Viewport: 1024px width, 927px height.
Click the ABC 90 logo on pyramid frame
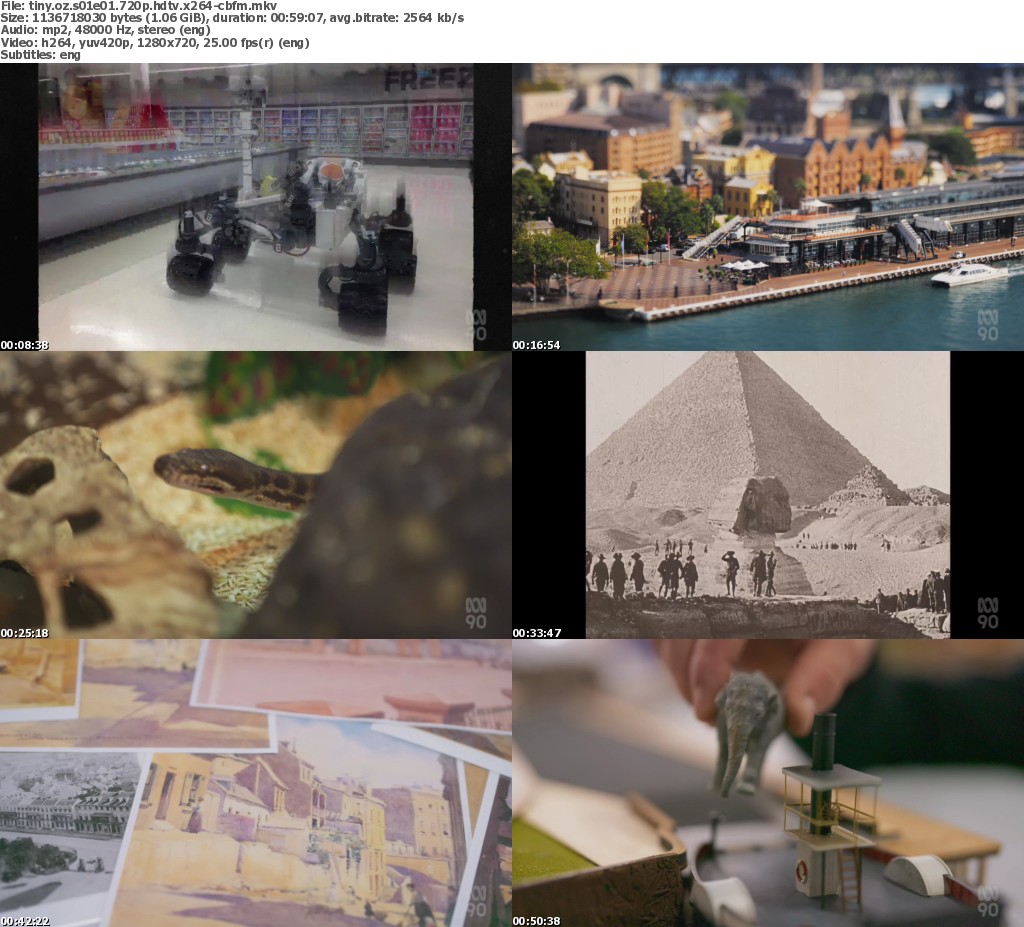987,613
